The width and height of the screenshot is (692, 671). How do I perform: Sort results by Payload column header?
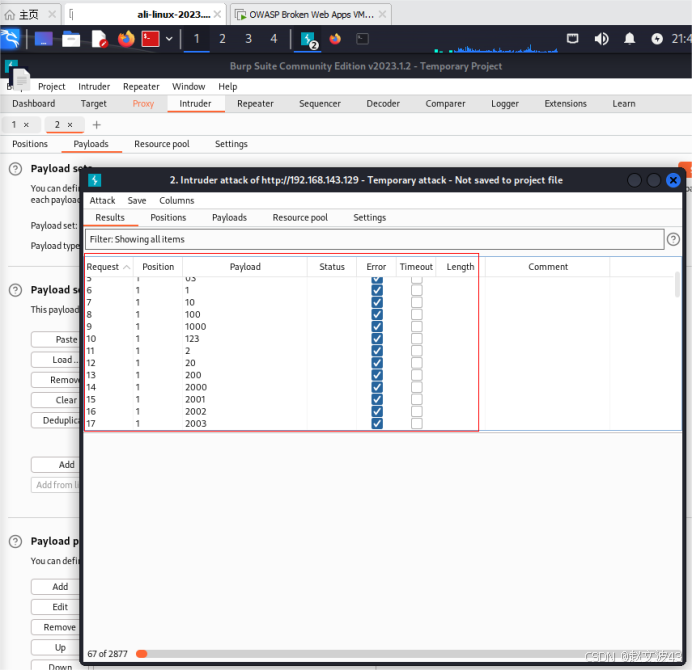(x=245, y=267)
